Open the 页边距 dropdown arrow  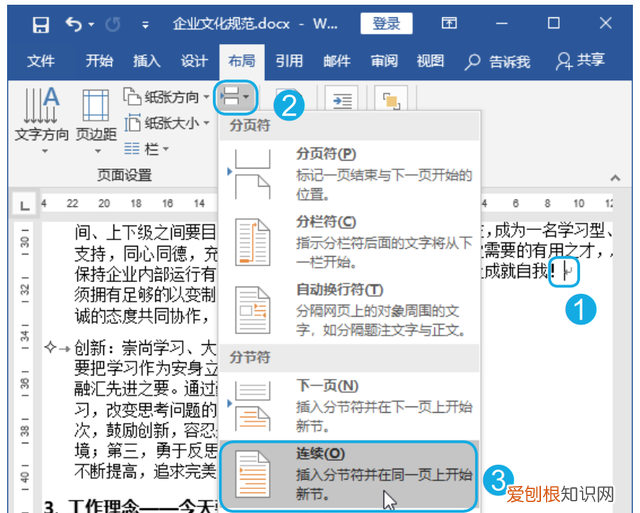coord(98,151)
